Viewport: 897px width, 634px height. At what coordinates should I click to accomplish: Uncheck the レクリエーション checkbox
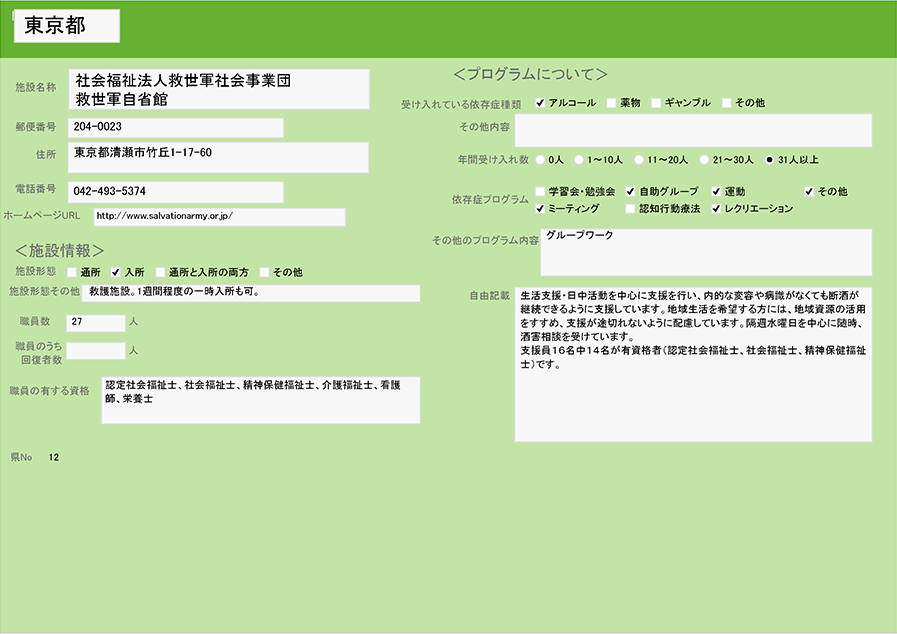pyautogui.click(x=717, y=209)
